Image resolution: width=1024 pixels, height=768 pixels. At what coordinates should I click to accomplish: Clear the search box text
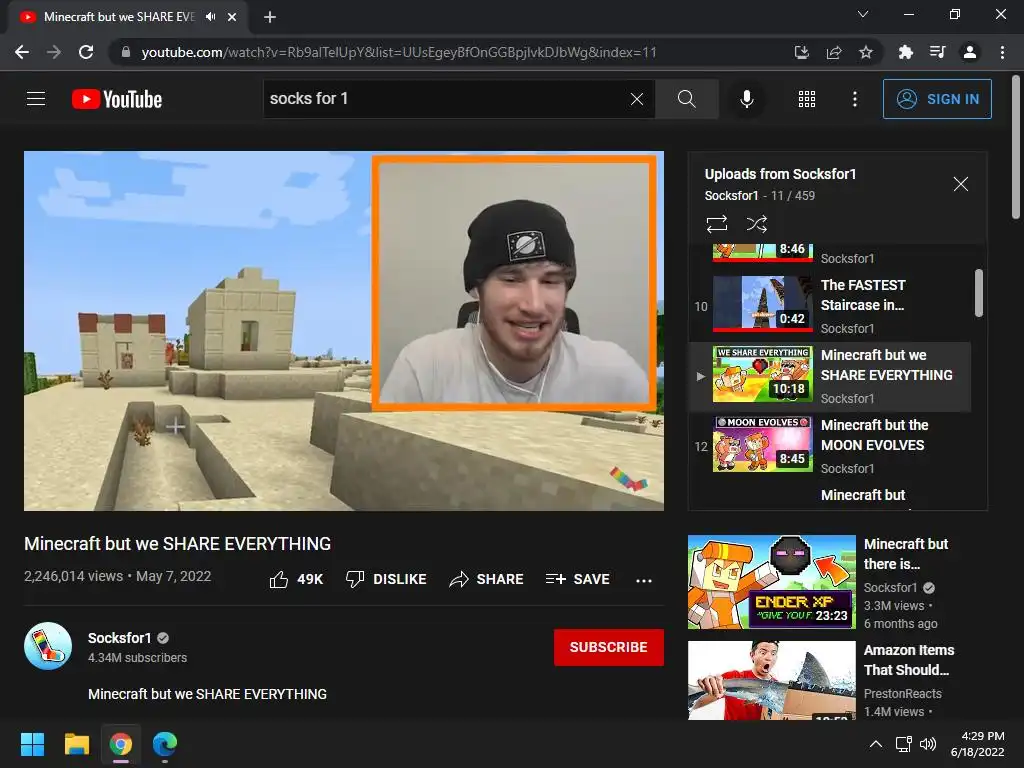pyautogui.click(x=637, y=99)
